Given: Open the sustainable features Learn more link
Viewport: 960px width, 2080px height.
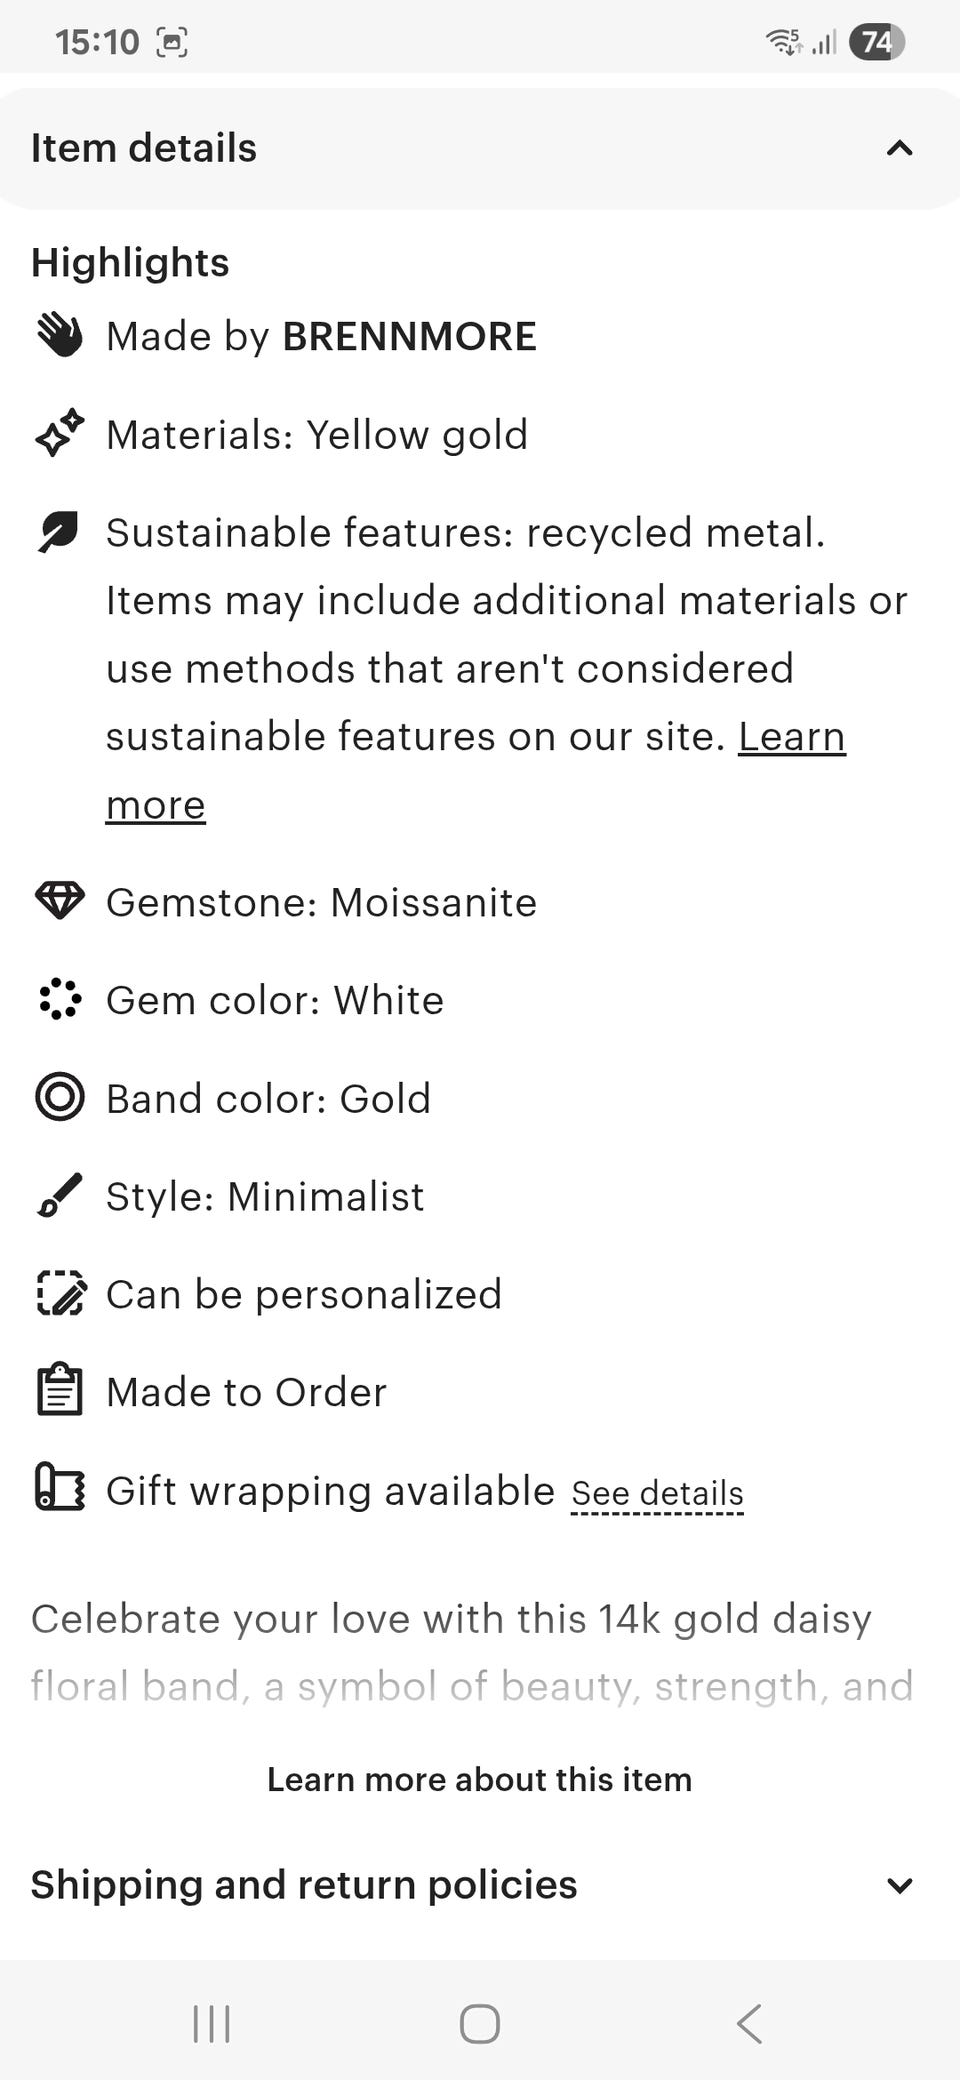Looking at the screenshot, I should [791, 738].
